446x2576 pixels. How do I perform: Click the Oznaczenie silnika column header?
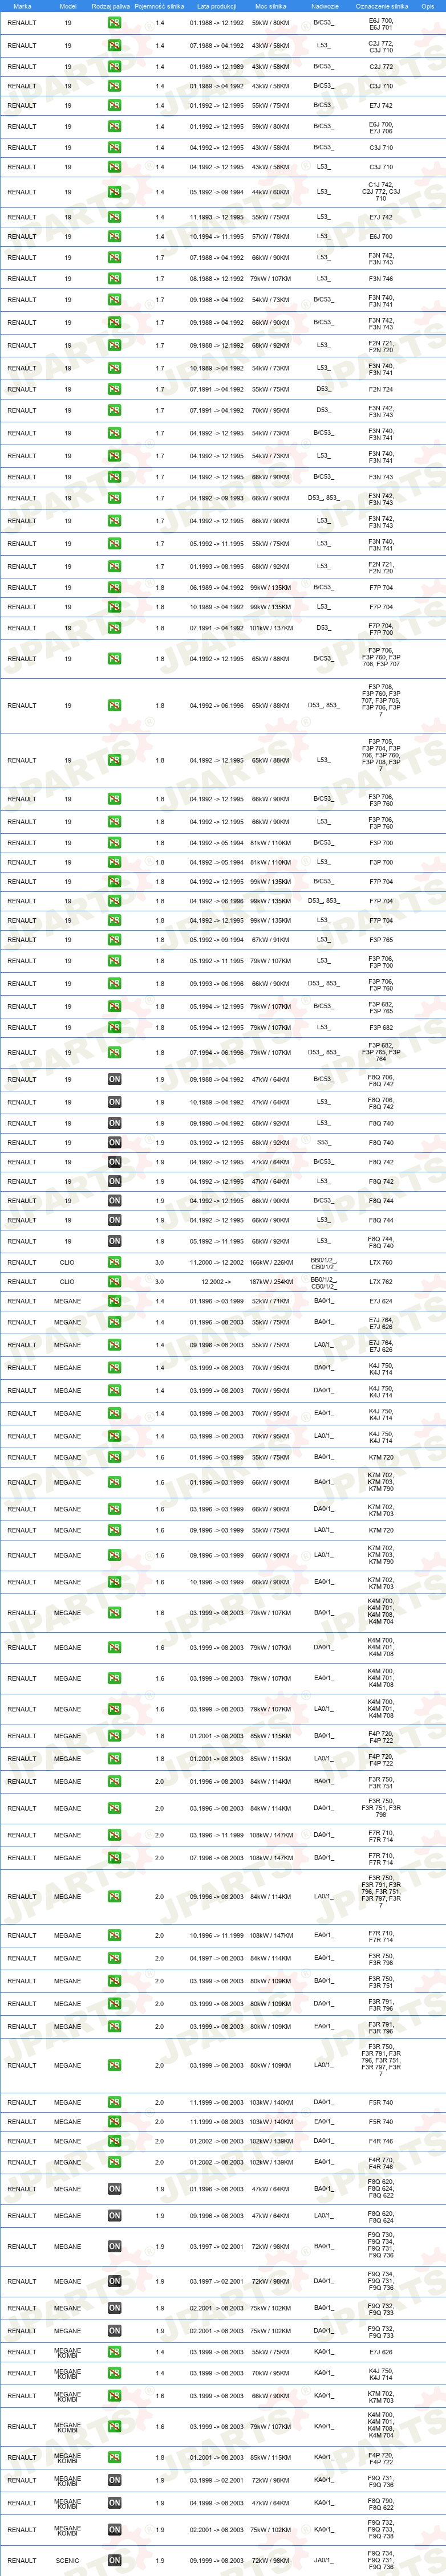click(x=382, y=6)
